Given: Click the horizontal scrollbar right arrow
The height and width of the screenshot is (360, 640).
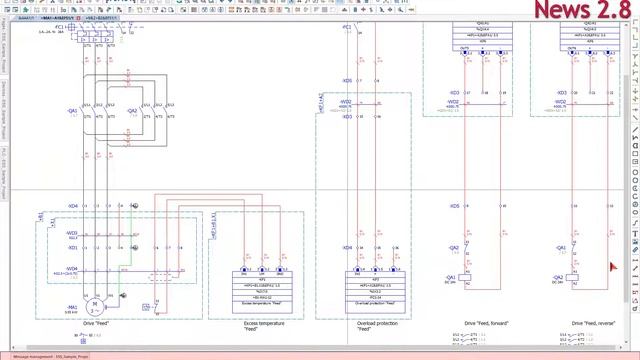Looking at the screenshot, I should (x=621, y=347).
